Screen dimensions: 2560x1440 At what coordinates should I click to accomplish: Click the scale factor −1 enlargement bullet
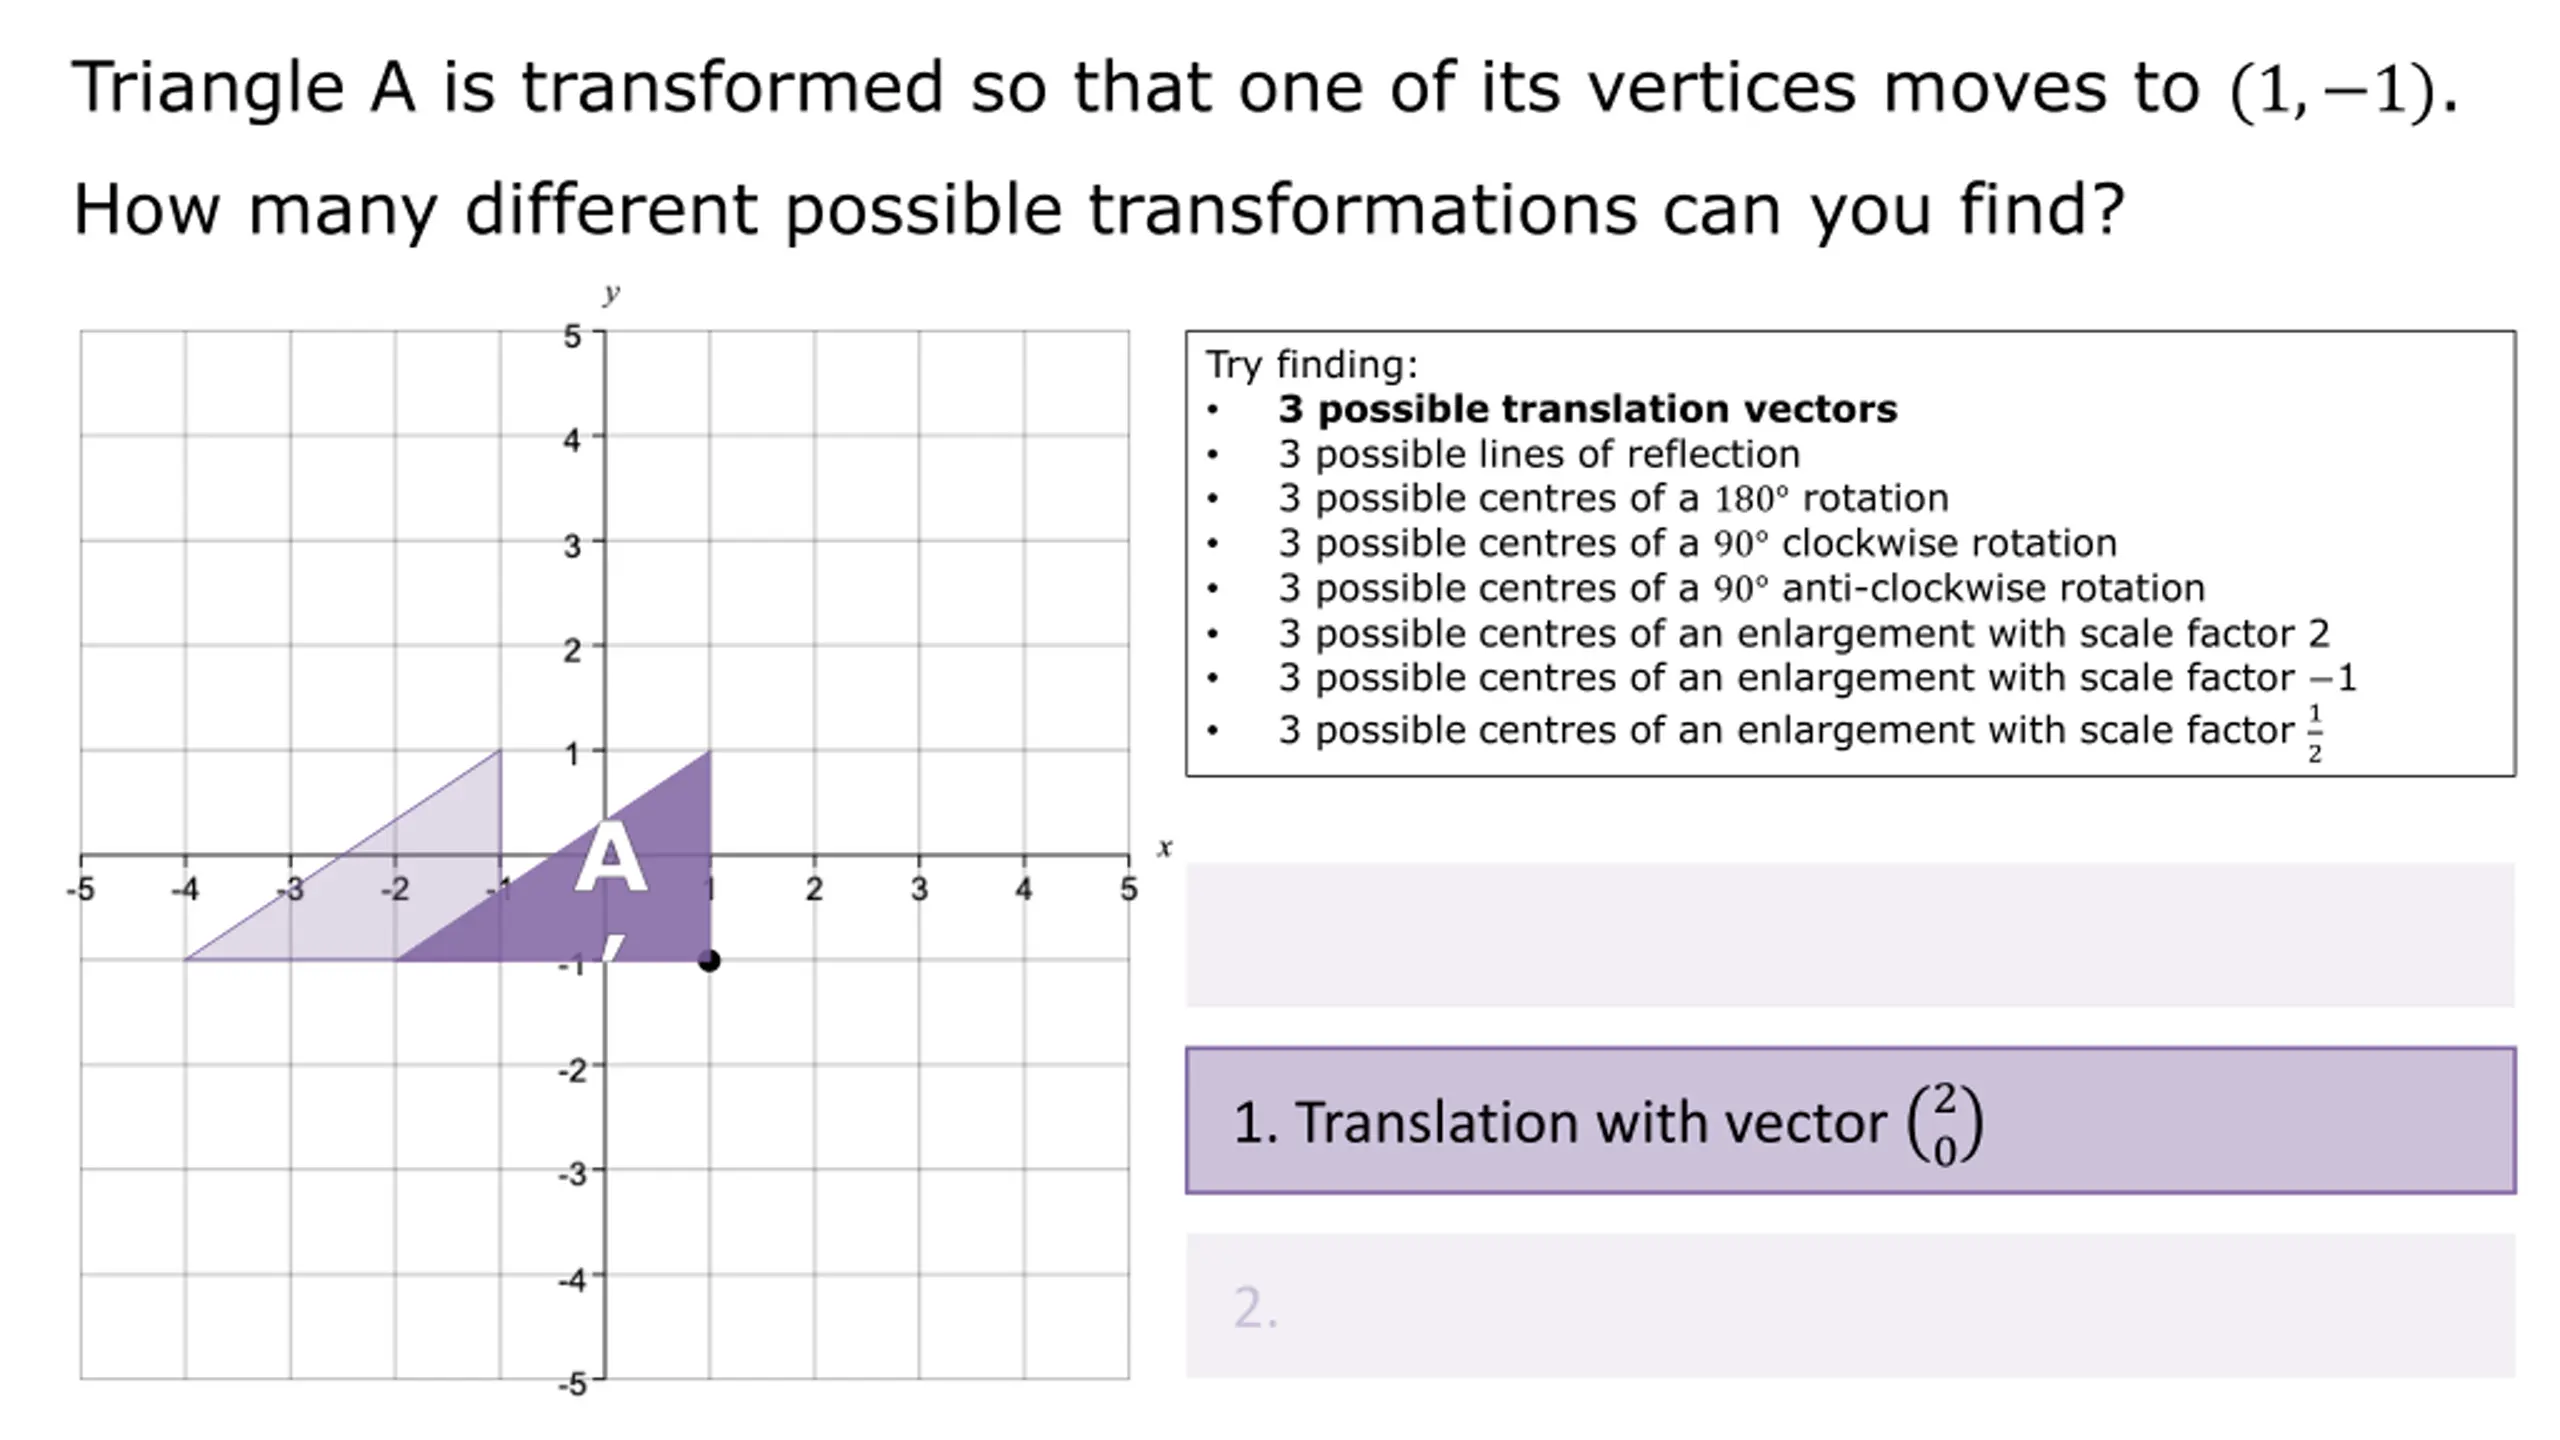tap(1817, 678)
